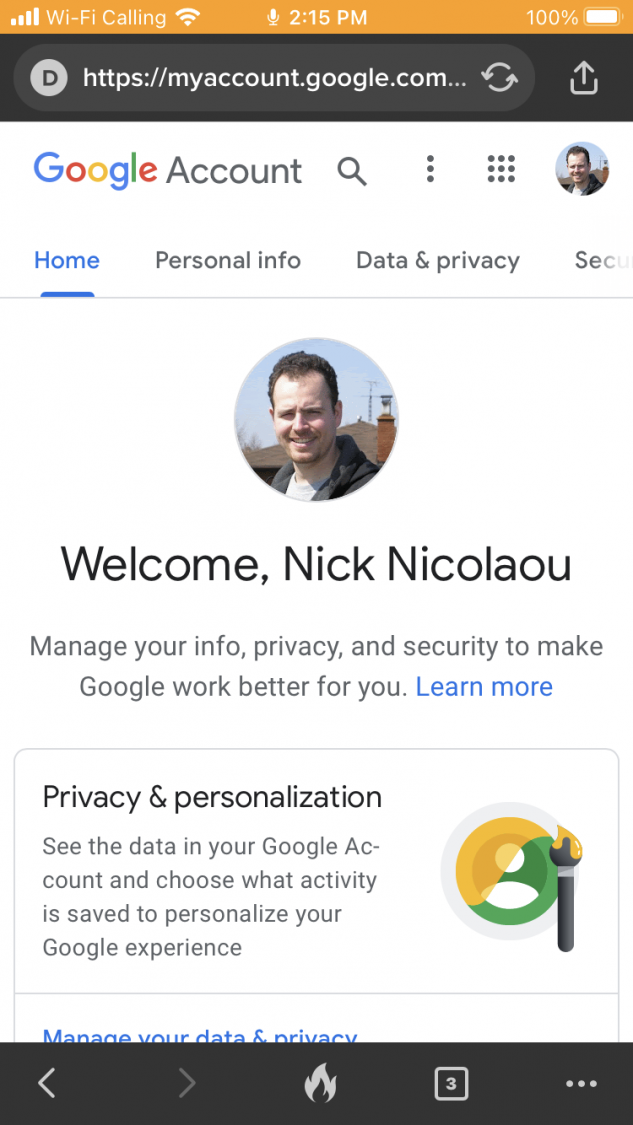Go back to the previous page
This screenshot has height=1125, width=633.
(46, 1083)
